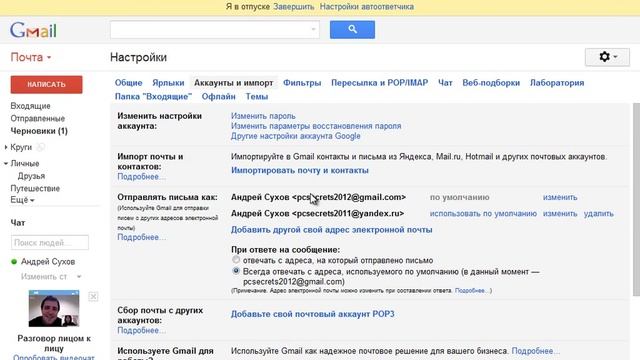Open the Аккаунты и импорт tab

(x=233, y=83)
